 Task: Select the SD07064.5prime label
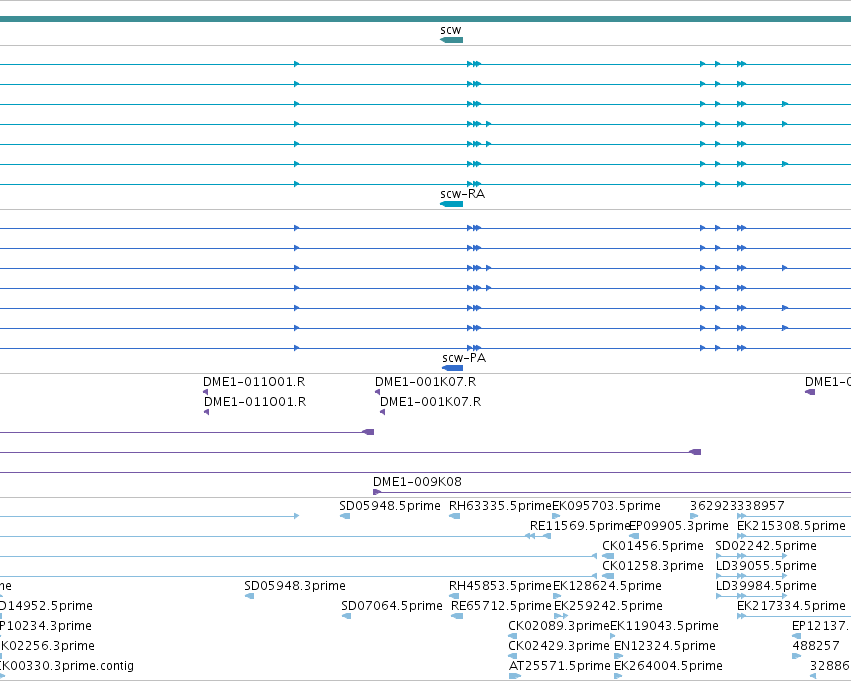point(392,606)
